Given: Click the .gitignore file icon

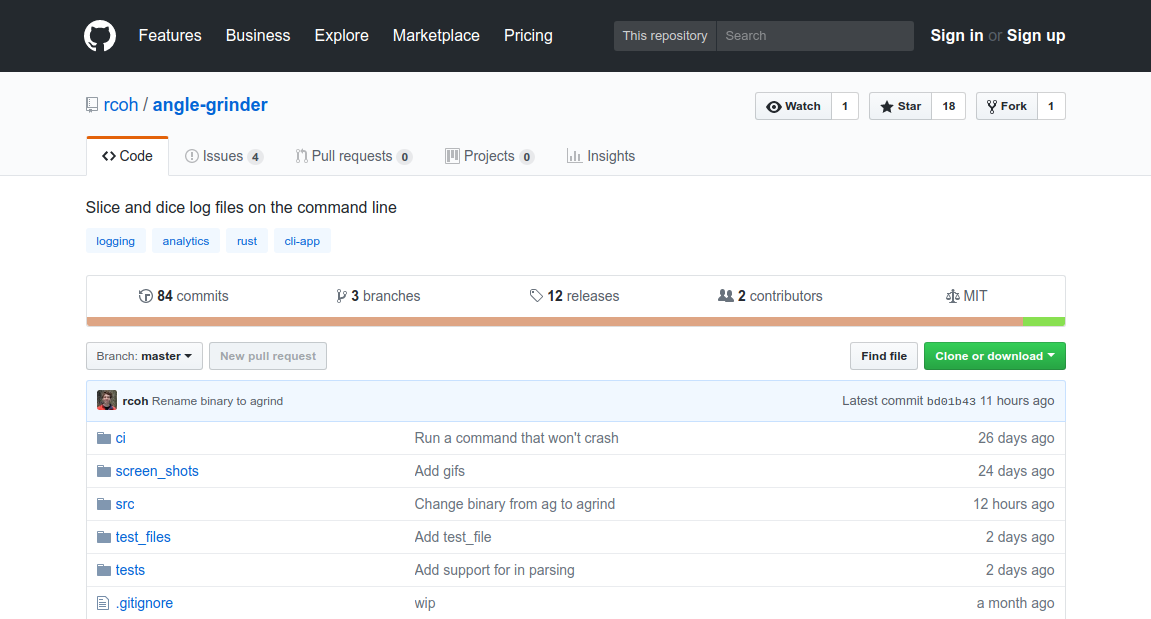Looking at the screenshot, I should tap(104, 604).
